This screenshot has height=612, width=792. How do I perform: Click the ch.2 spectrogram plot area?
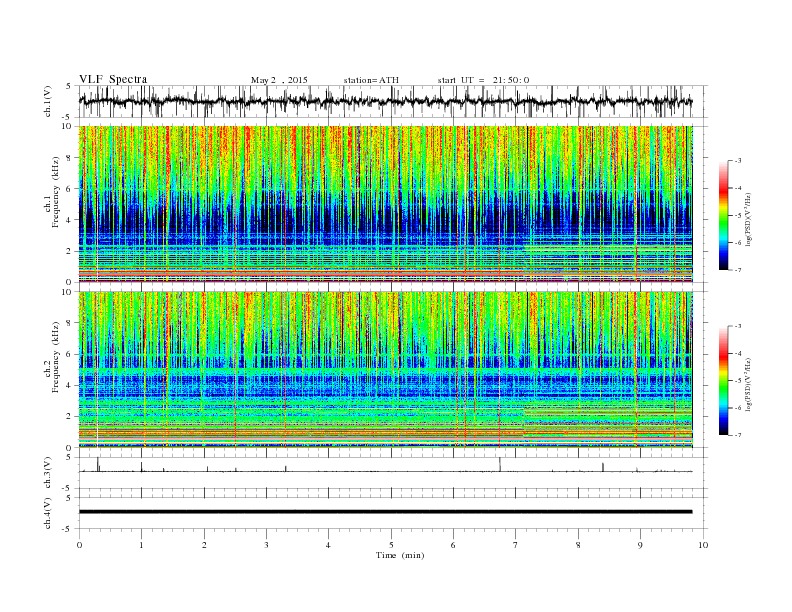[385, 370]
